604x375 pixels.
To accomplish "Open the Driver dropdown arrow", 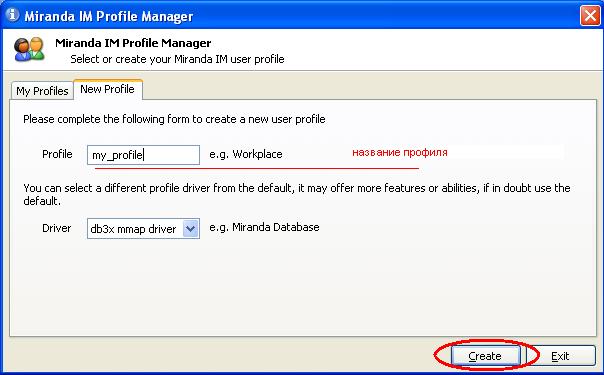I will click(191, 229).
